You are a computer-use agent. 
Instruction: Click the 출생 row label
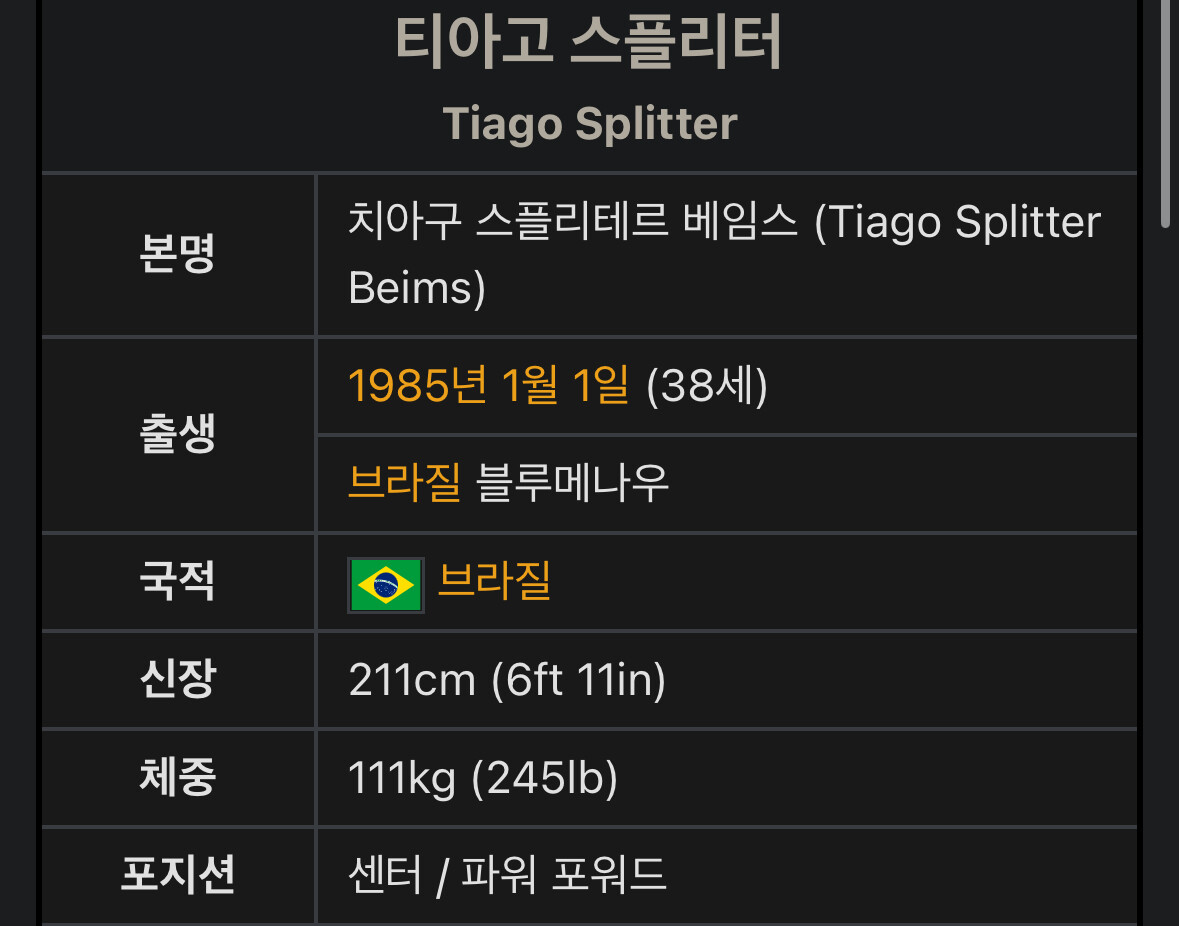[177, 434]
